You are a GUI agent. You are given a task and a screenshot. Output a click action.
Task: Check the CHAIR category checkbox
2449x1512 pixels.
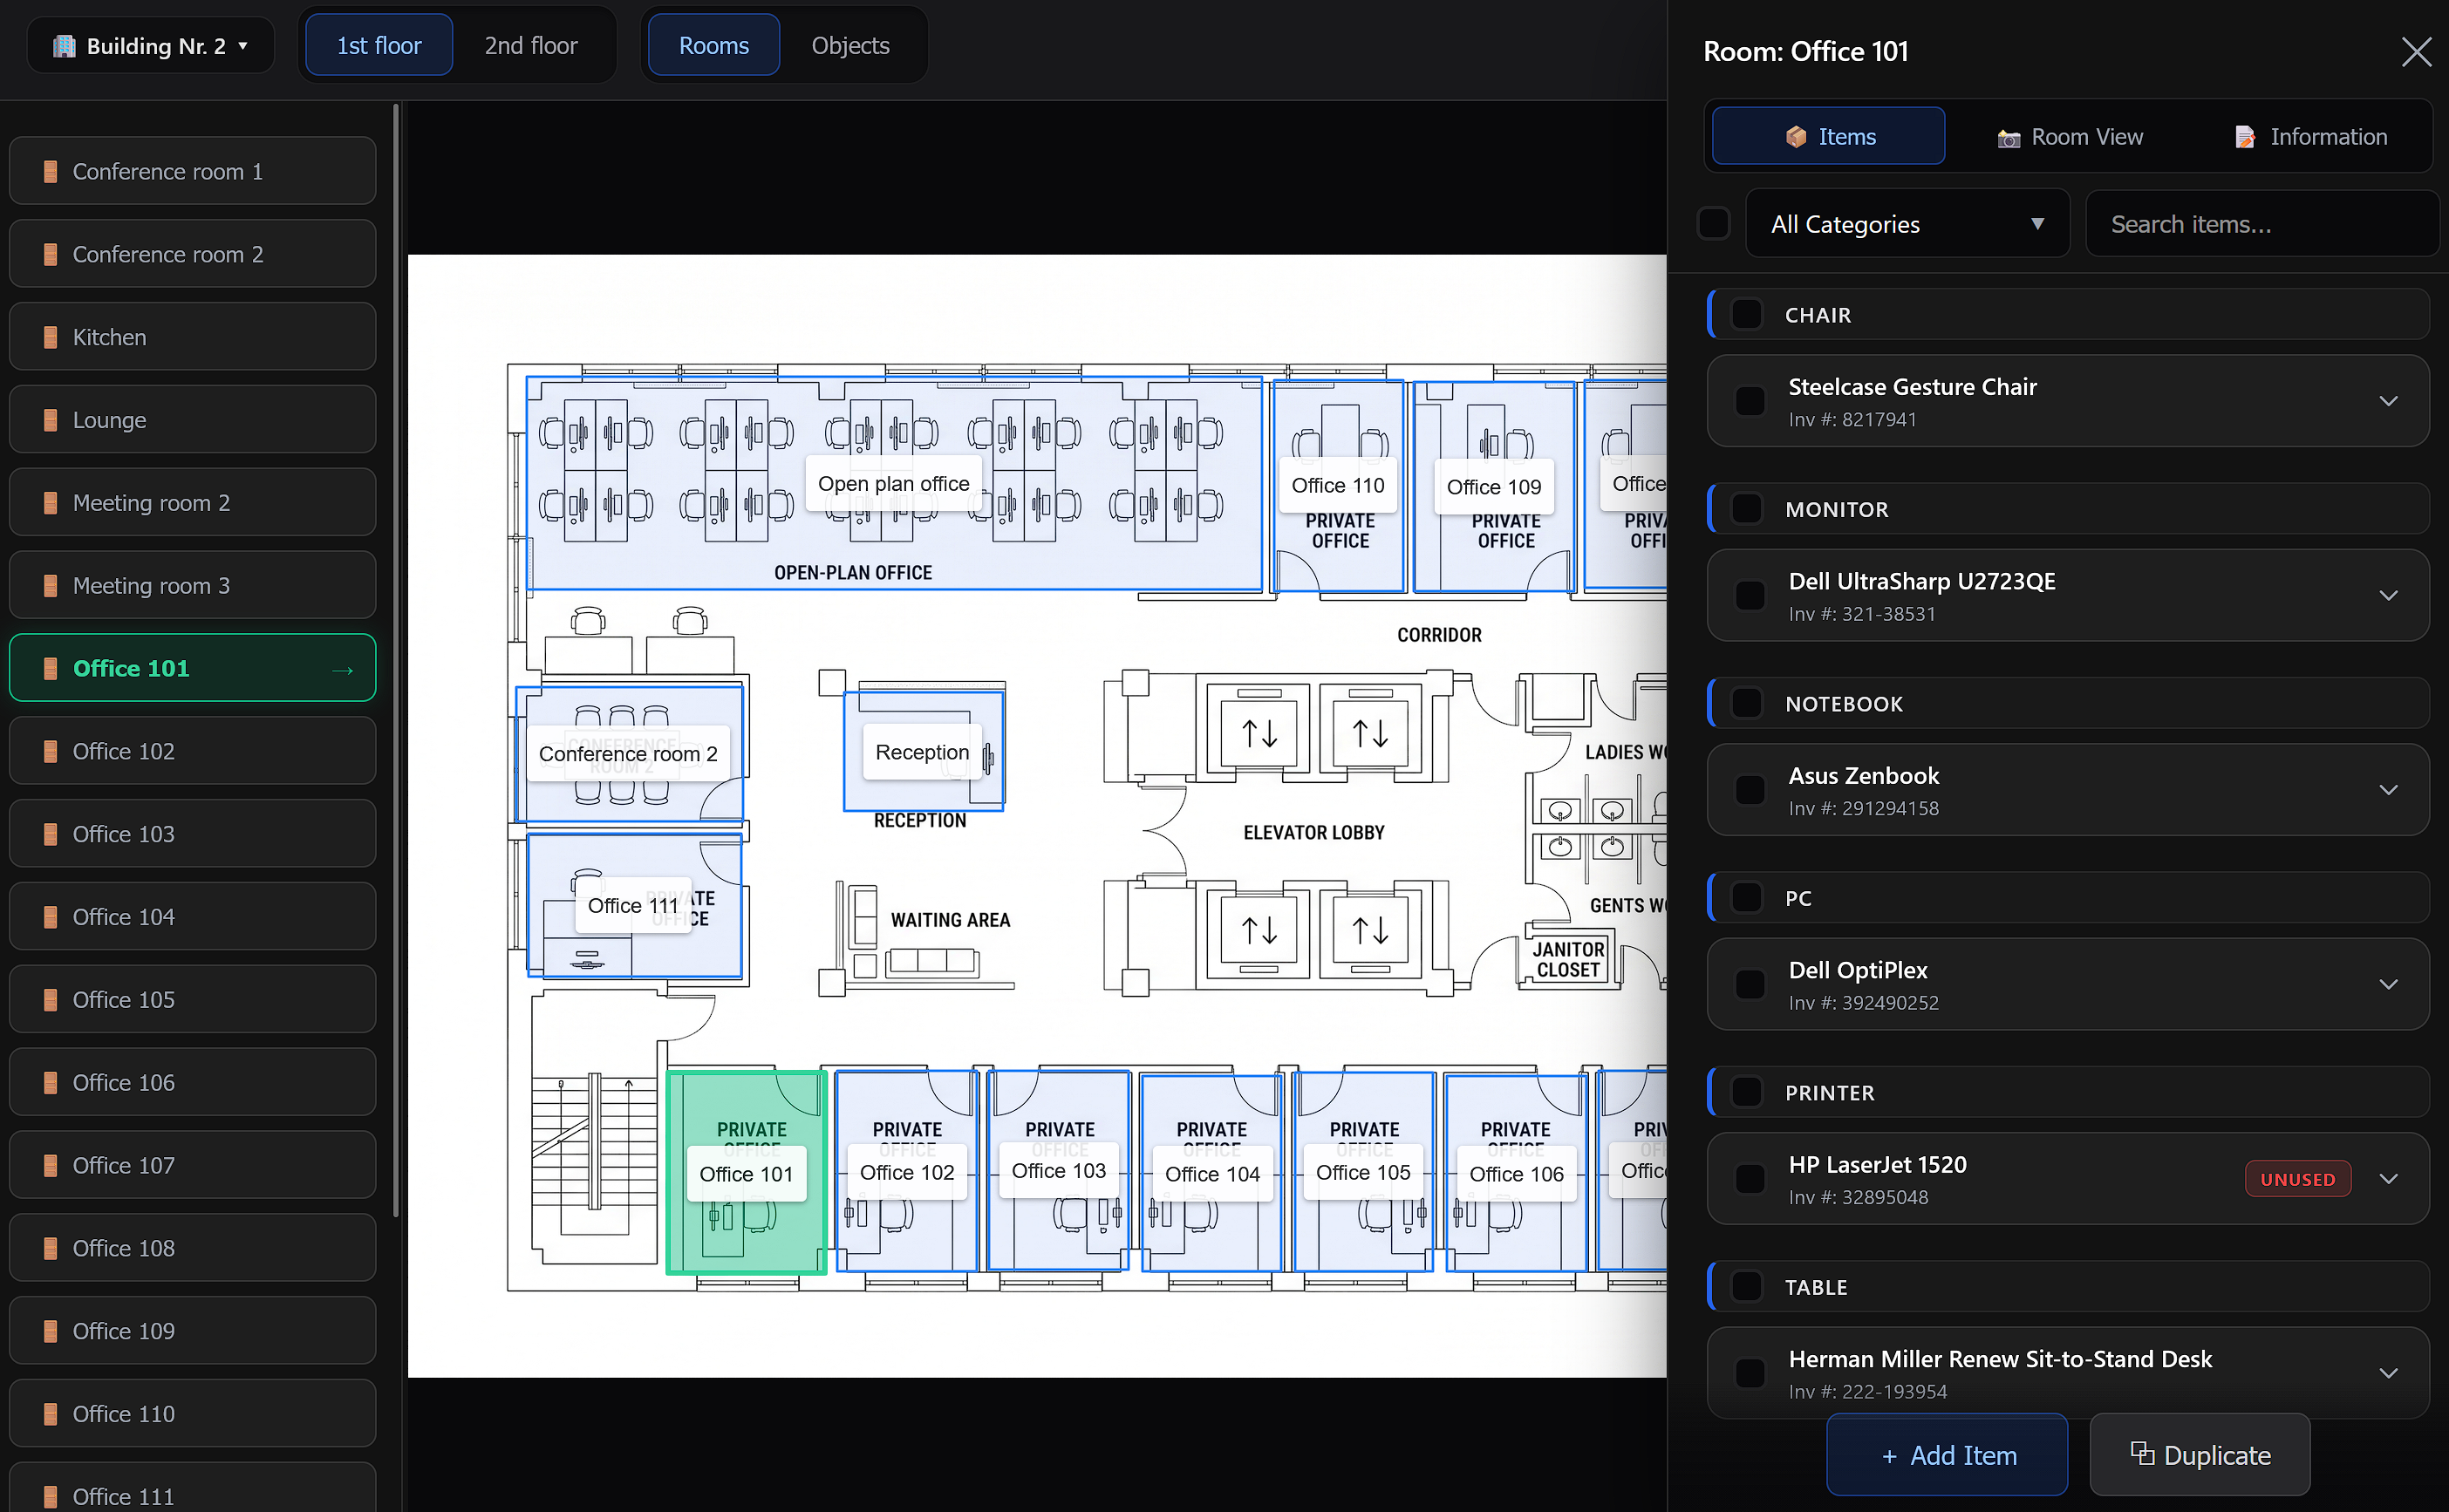pos(1746,314)
